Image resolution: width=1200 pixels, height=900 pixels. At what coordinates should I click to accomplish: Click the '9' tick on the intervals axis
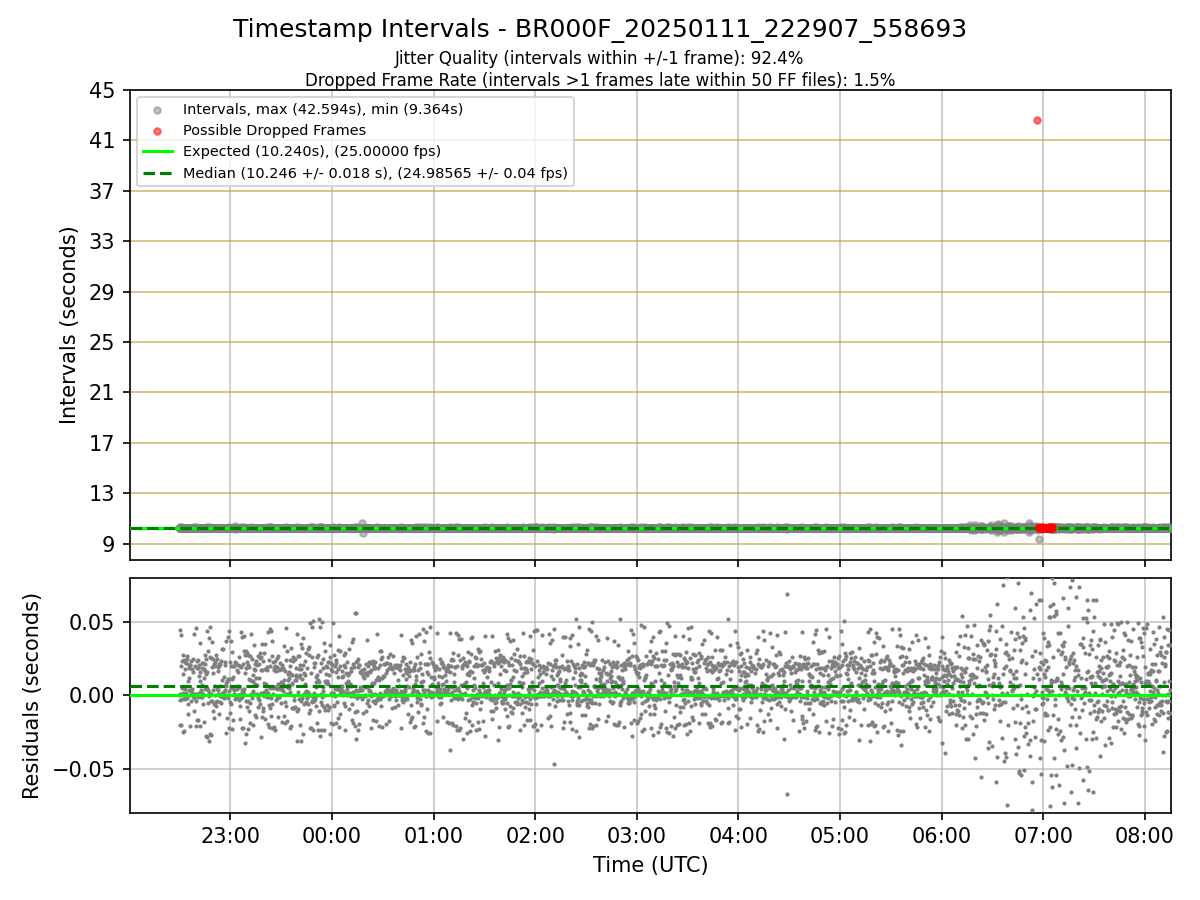click(111, 544)
